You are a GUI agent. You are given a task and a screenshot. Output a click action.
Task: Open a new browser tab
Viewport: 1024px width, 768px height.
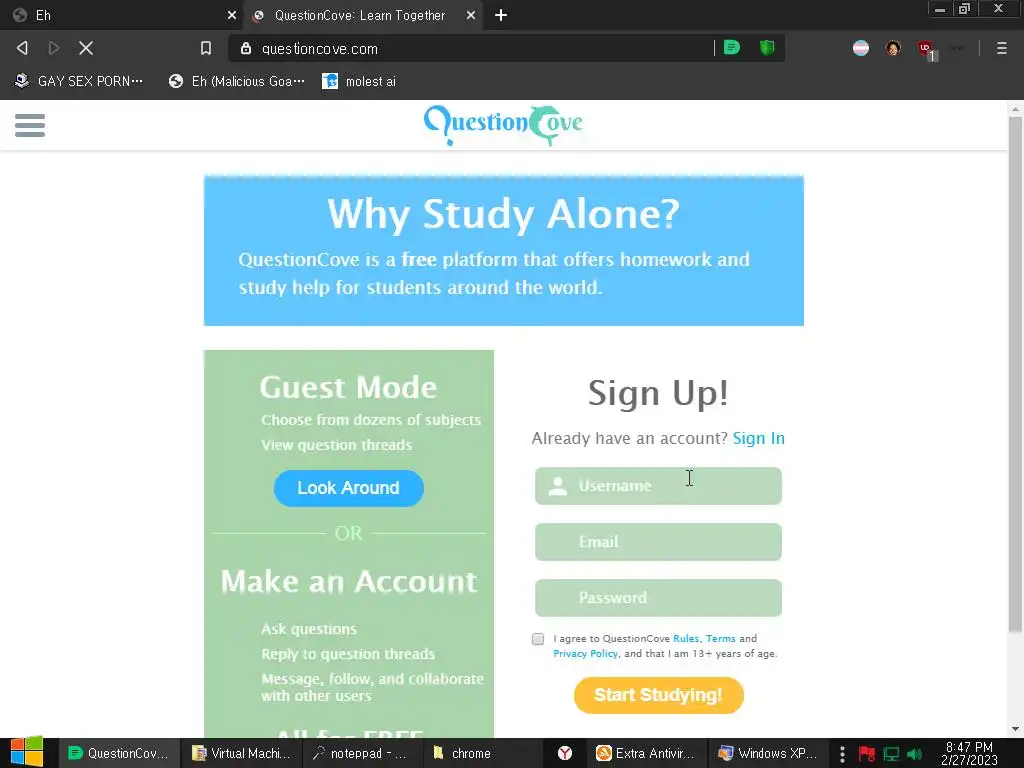point(500,15)
